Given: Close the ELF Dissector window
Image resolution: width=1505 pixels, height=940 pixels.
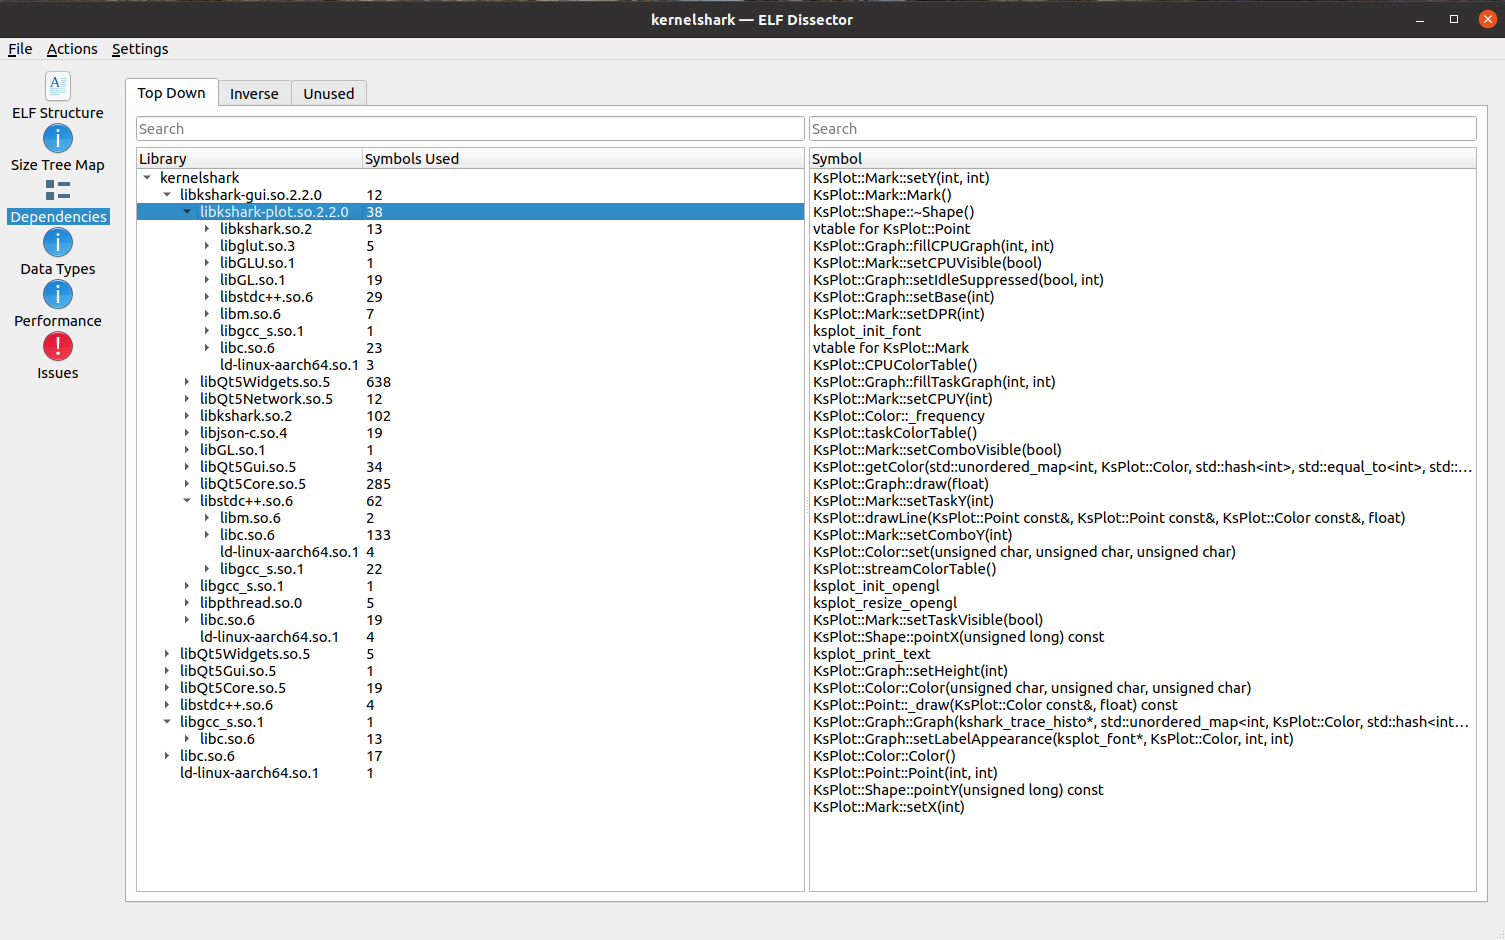Looking at the screenshot, I should pyautogui.click(x=1488, y=19).
